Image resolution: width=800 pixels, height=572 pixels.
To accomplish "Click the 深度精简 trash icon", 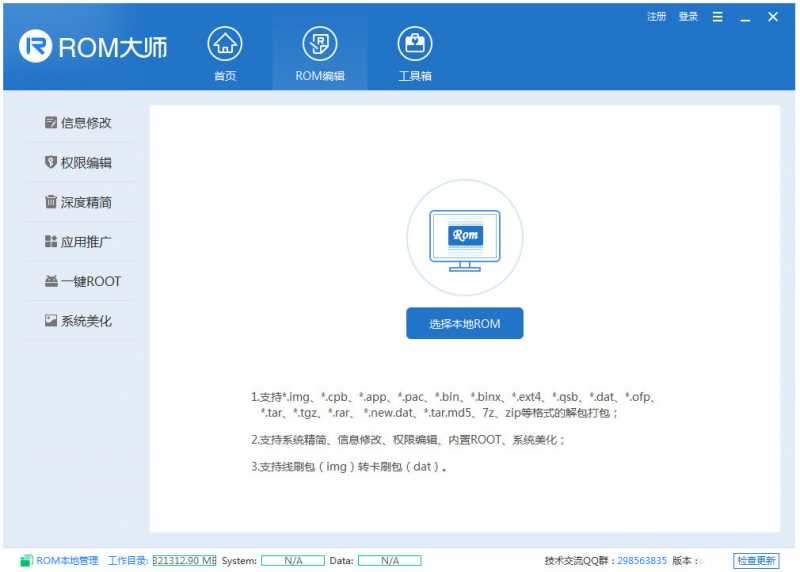I will coord(51,202).
